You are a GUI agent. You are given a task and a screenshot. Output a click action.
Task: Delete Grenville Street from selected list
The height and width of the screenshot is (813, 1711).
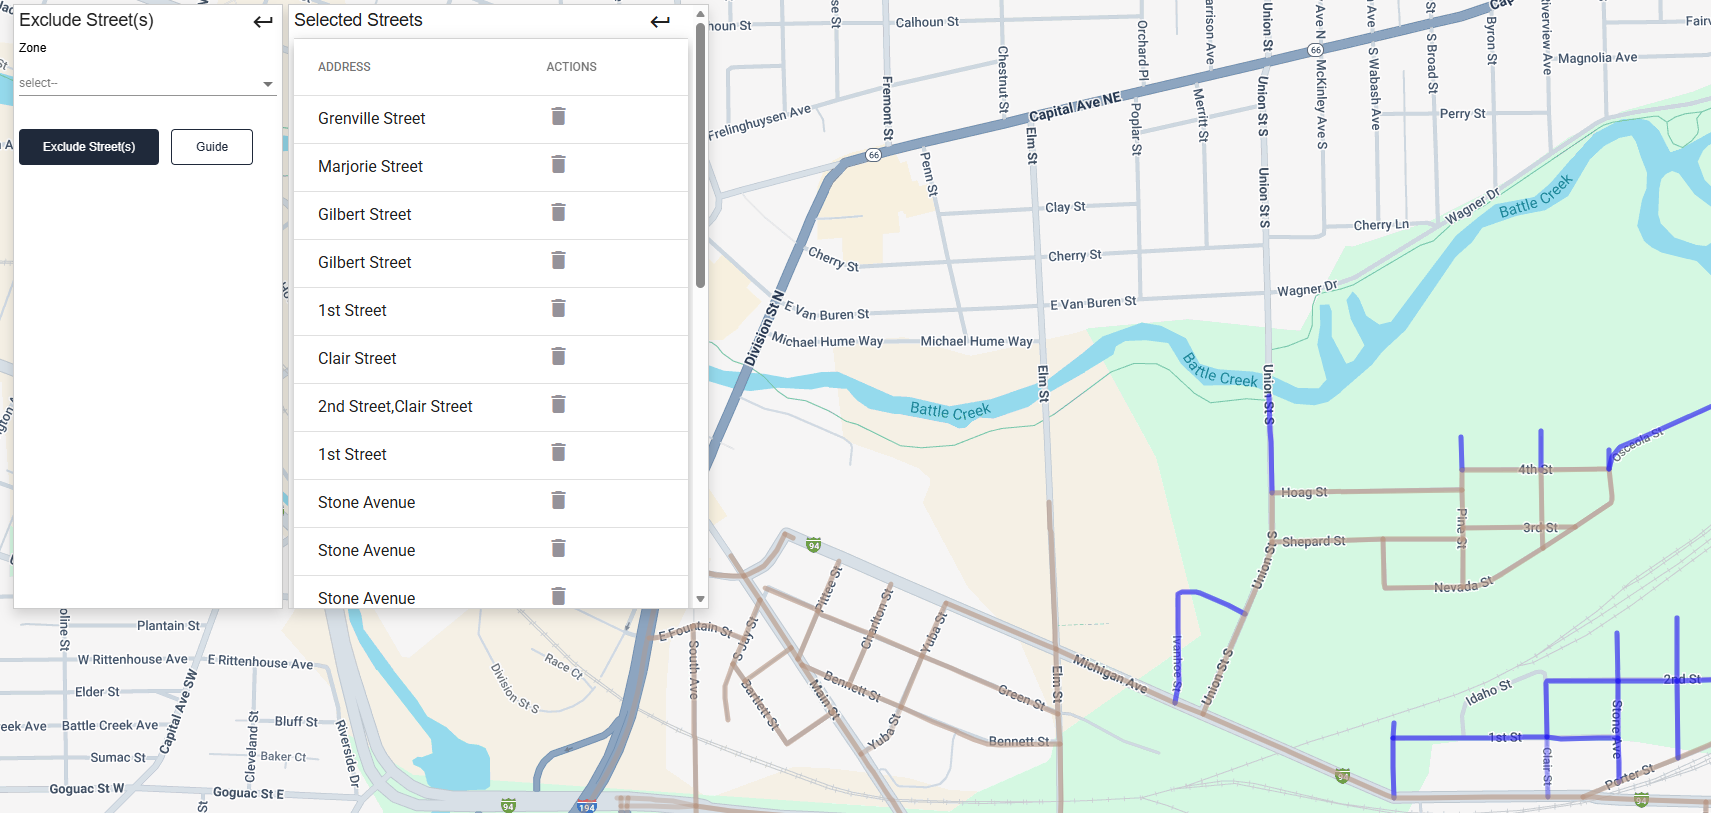tap(558, 117)
